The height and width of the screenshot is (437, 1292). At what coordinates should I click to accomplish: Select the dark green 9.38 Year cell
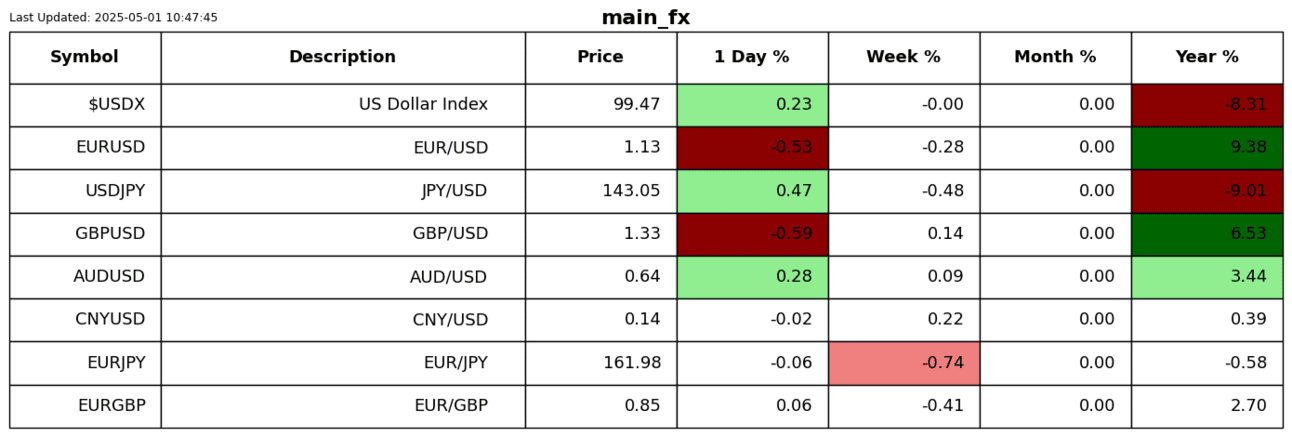pyautogui.click(x=1206, y=147)
